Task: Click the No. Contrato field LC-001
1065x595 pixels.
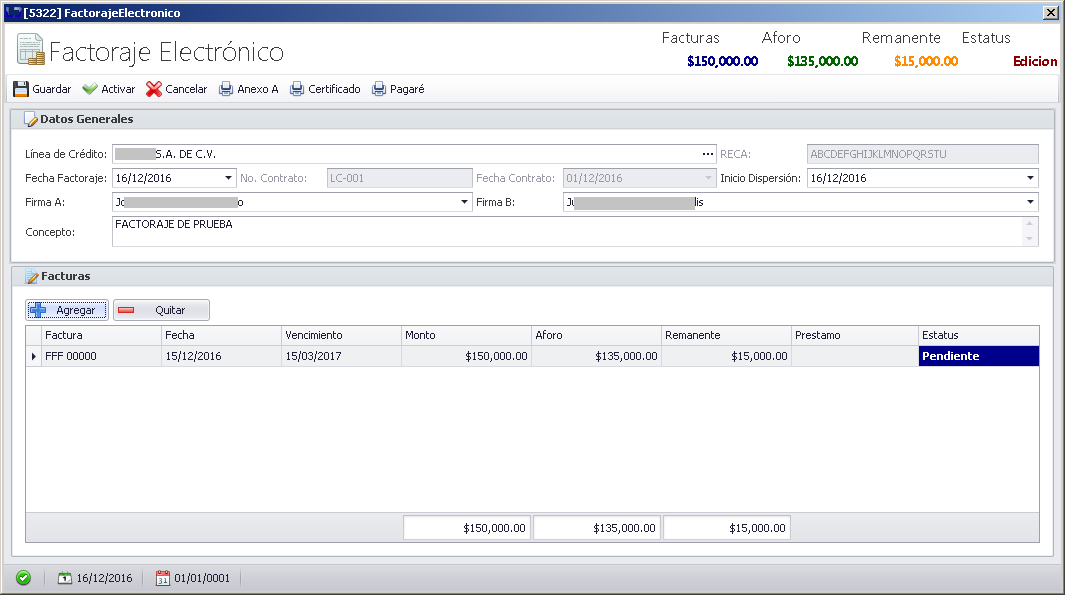Action: click(x=399, y=178)
